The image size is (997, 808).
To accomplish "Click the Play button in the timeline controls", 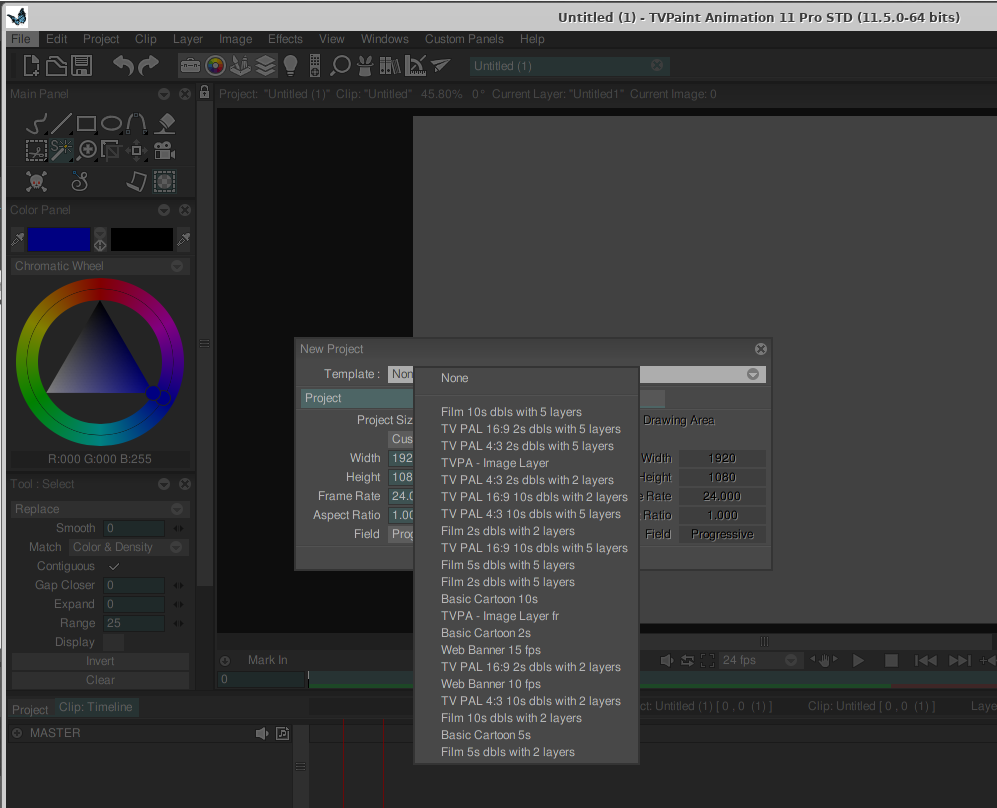I will coord(858,661).
